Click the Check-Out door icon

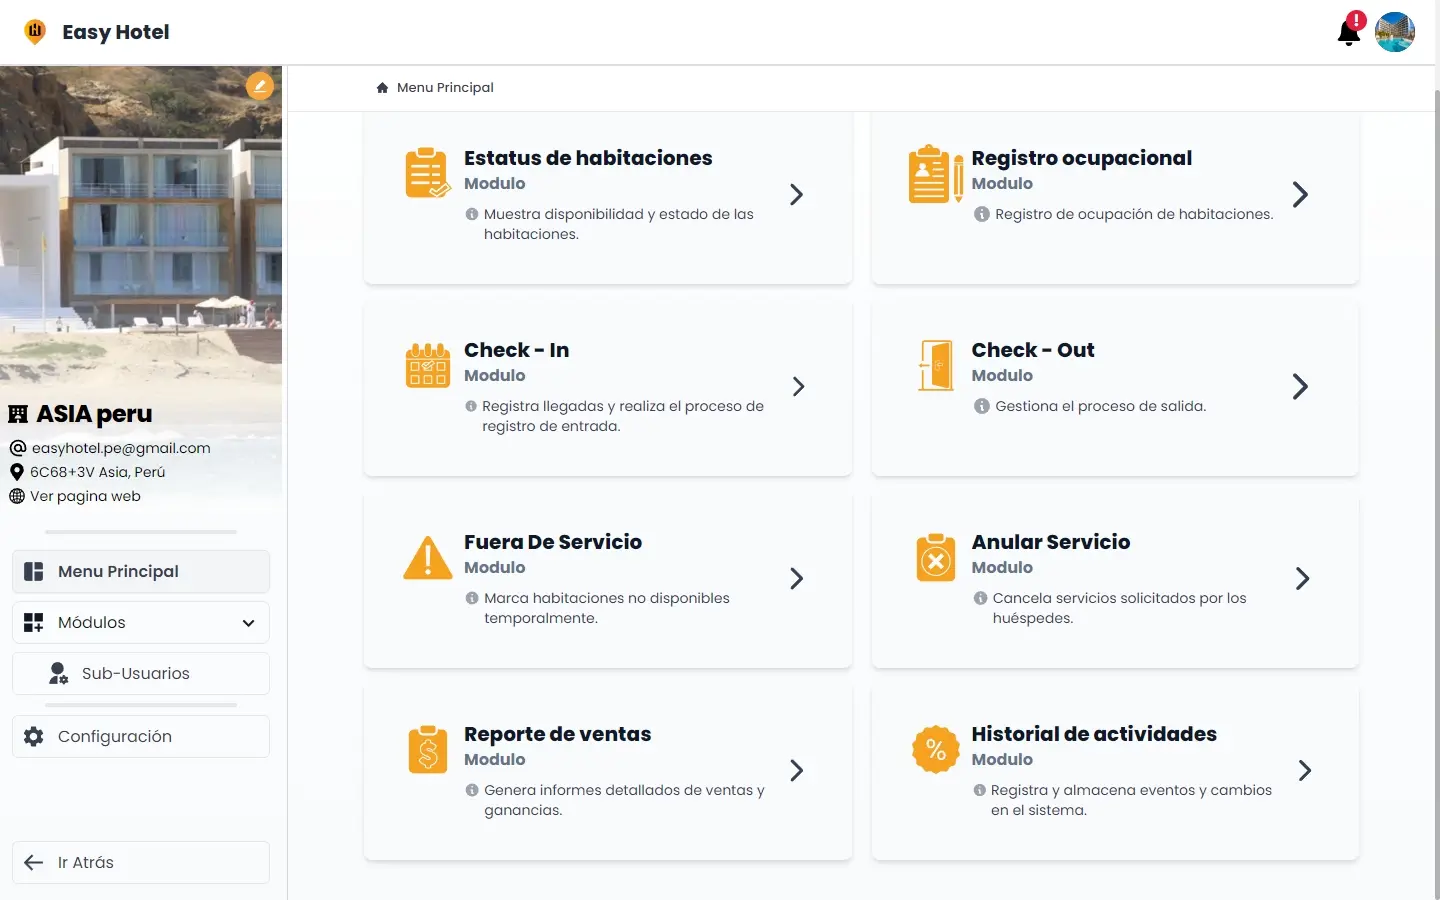click(934, 365)
